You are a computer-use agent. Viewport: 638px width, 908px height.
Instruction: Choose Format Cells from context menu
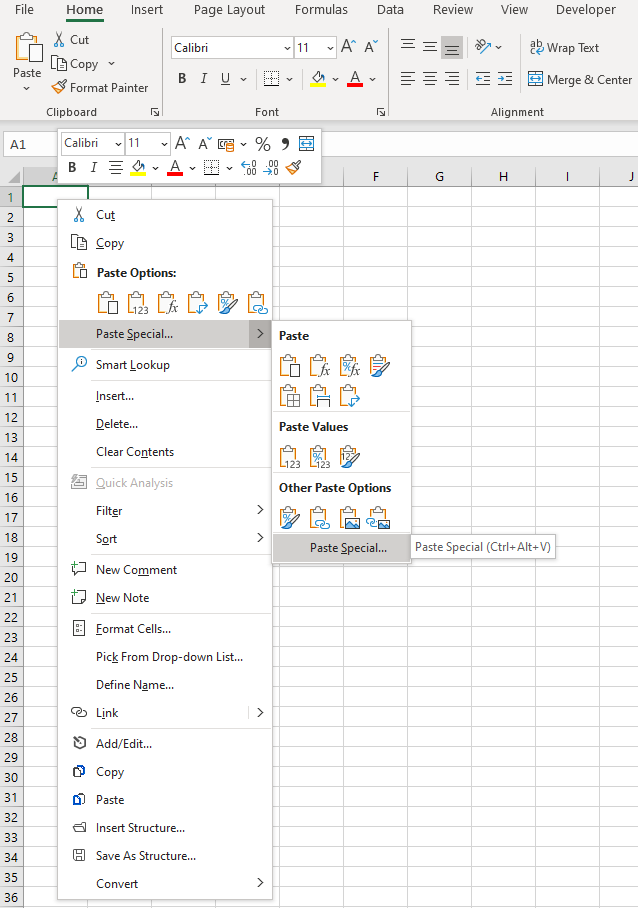click(133, 629)
